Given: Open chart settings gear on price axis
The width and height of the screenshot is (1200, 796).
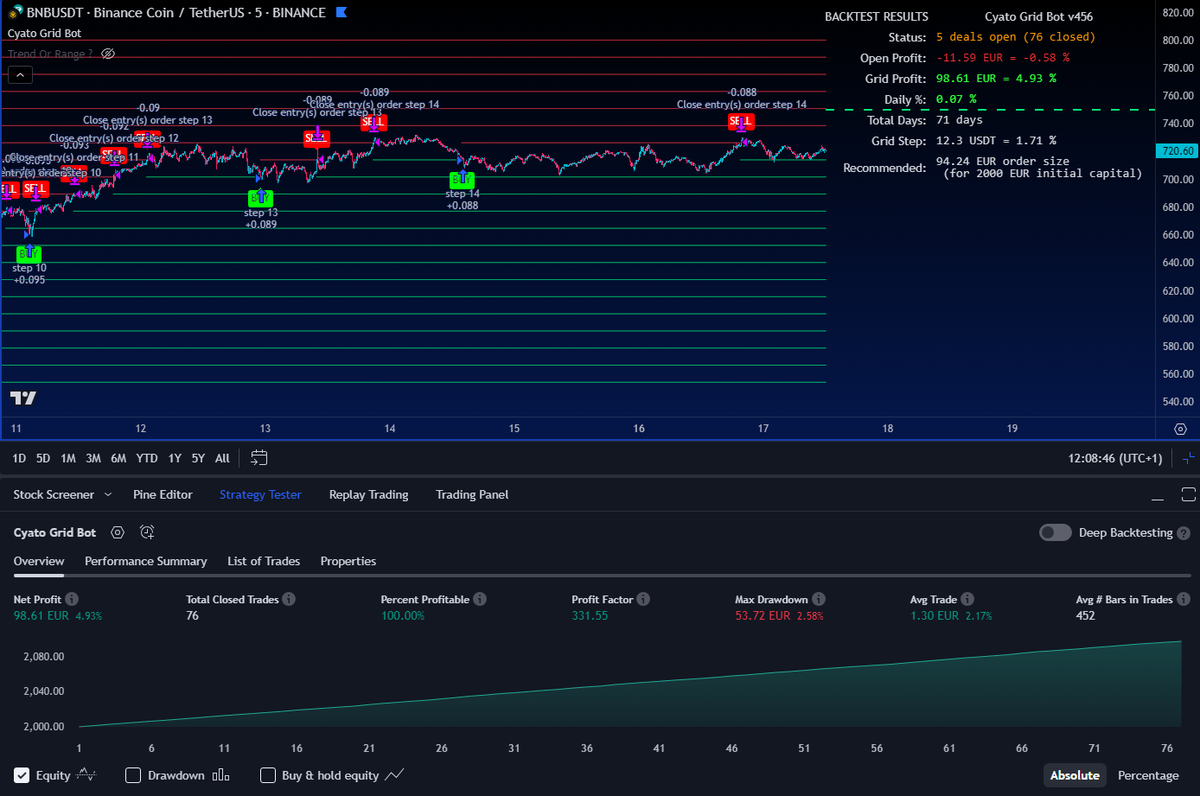Looking at the screenshot, I should [1180, 429].
